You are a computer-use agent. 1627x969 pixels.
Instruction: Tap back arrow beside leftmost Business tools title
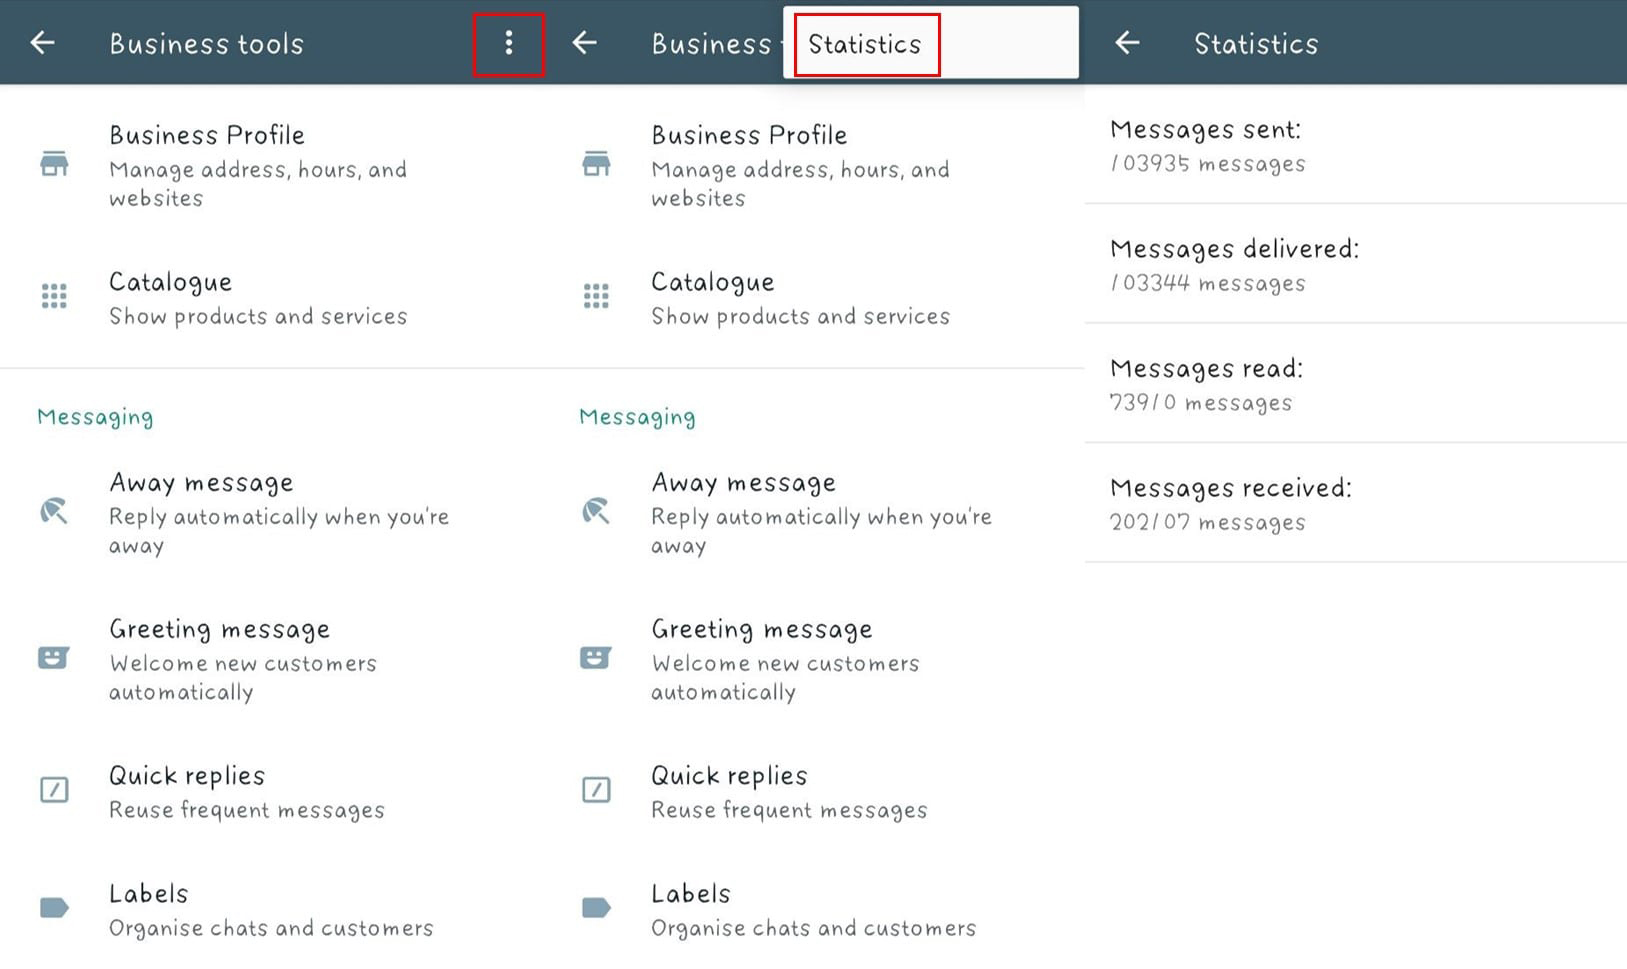(x=42, y=43)
